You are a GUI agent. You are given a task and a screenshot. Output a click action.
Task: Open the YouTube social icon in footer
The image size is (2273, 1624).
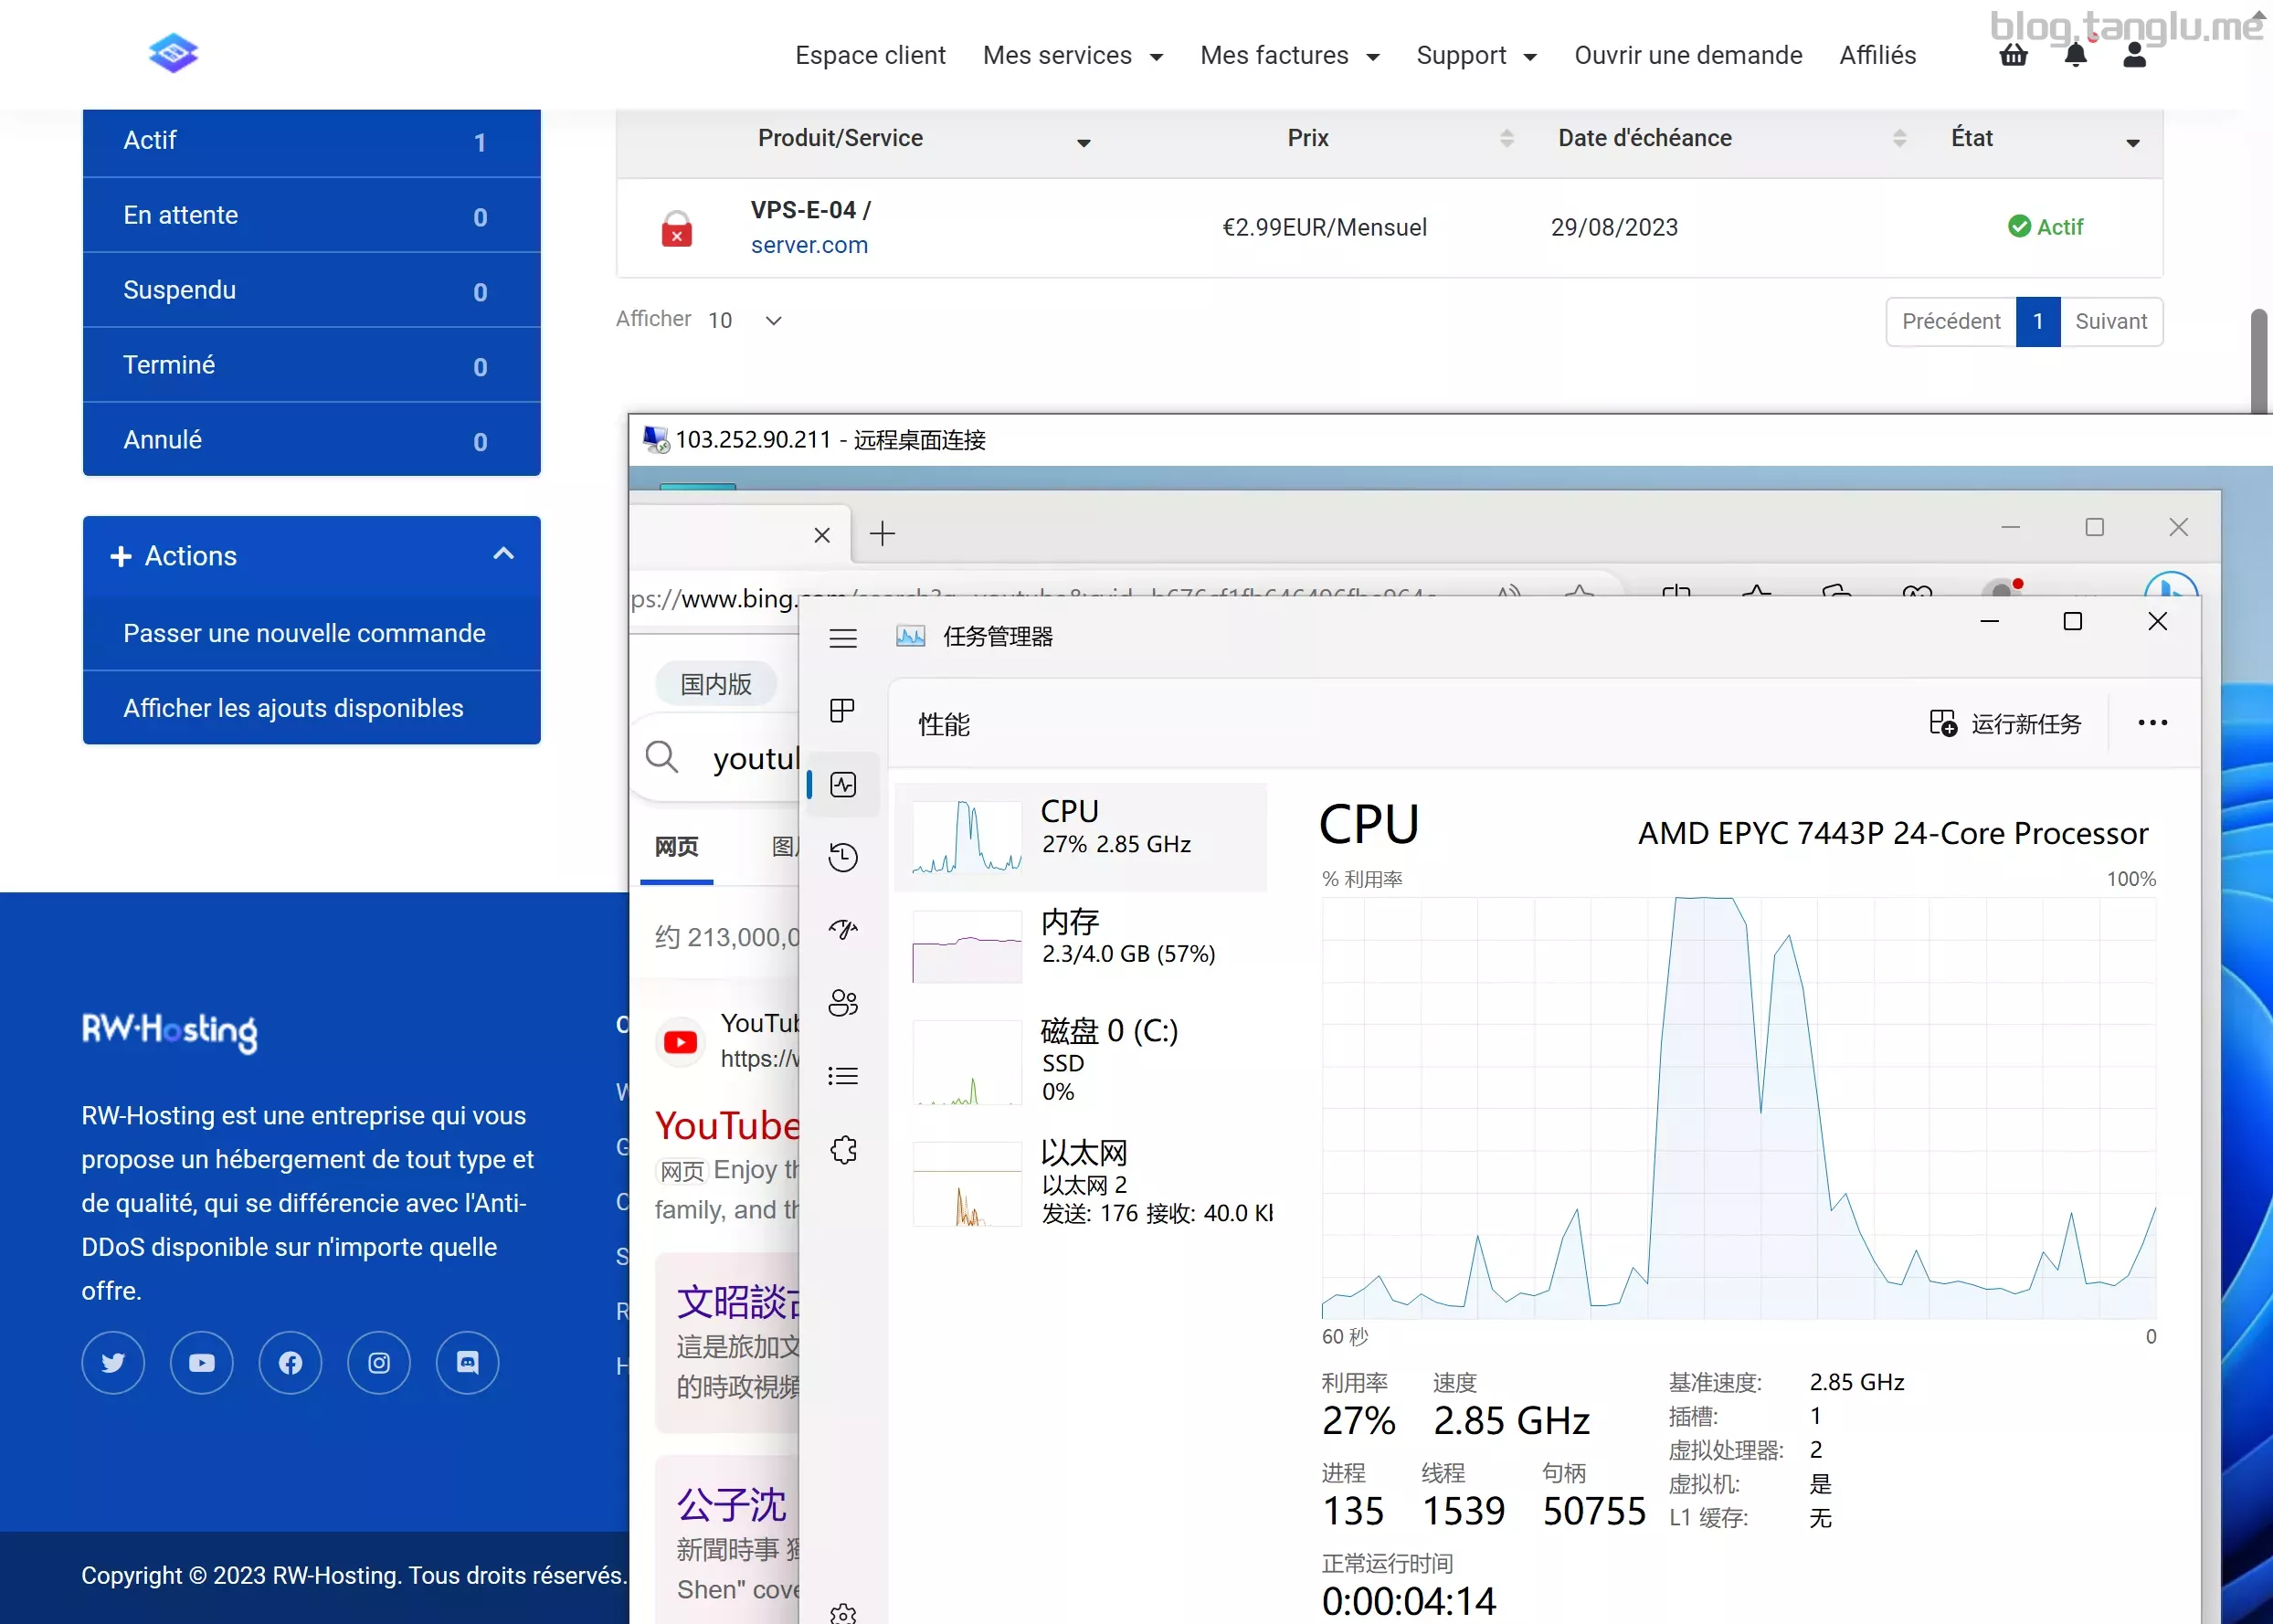click(202, 1362)
